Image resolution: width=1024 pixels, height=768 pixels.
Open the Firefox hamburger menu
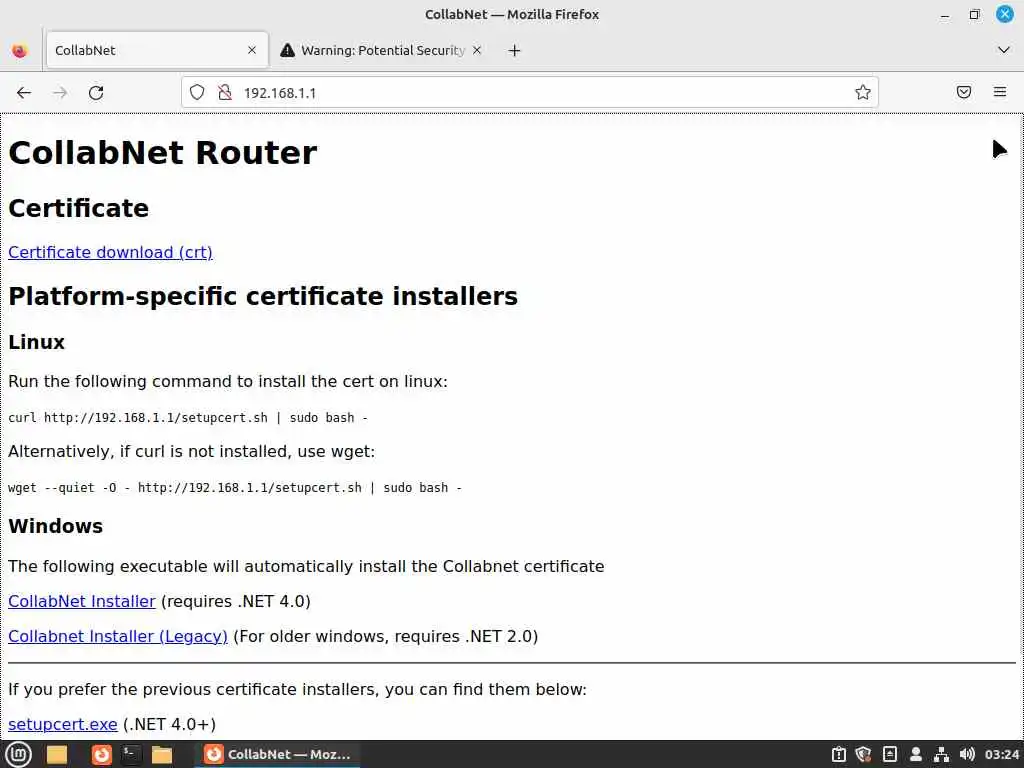(1000, 92)
